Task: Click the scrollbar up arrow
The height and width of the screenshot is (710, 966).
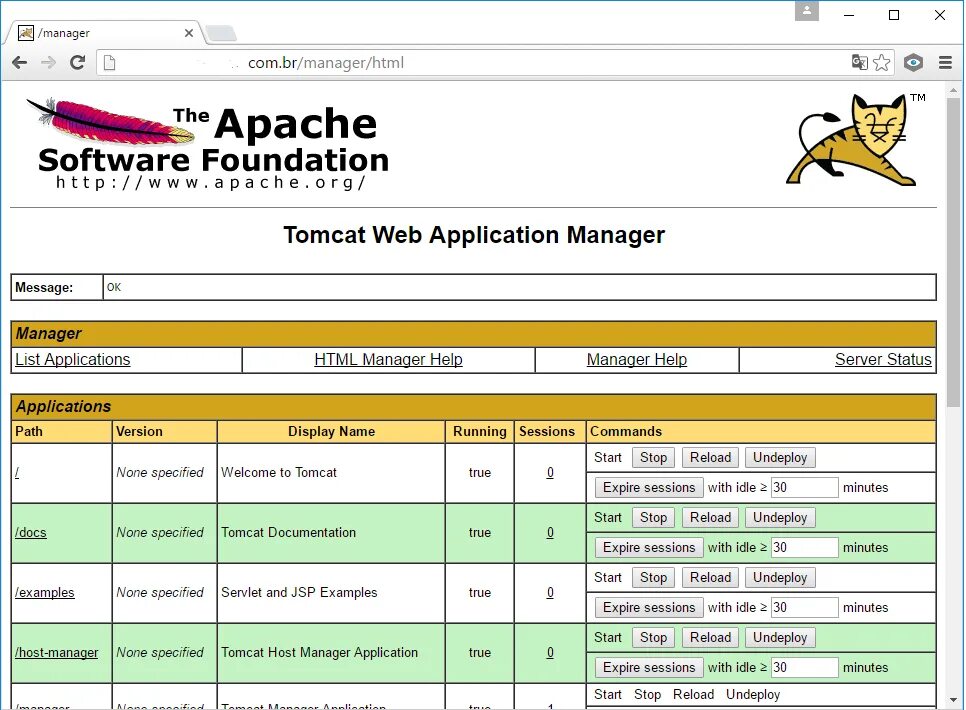Action: coord(954,90)
